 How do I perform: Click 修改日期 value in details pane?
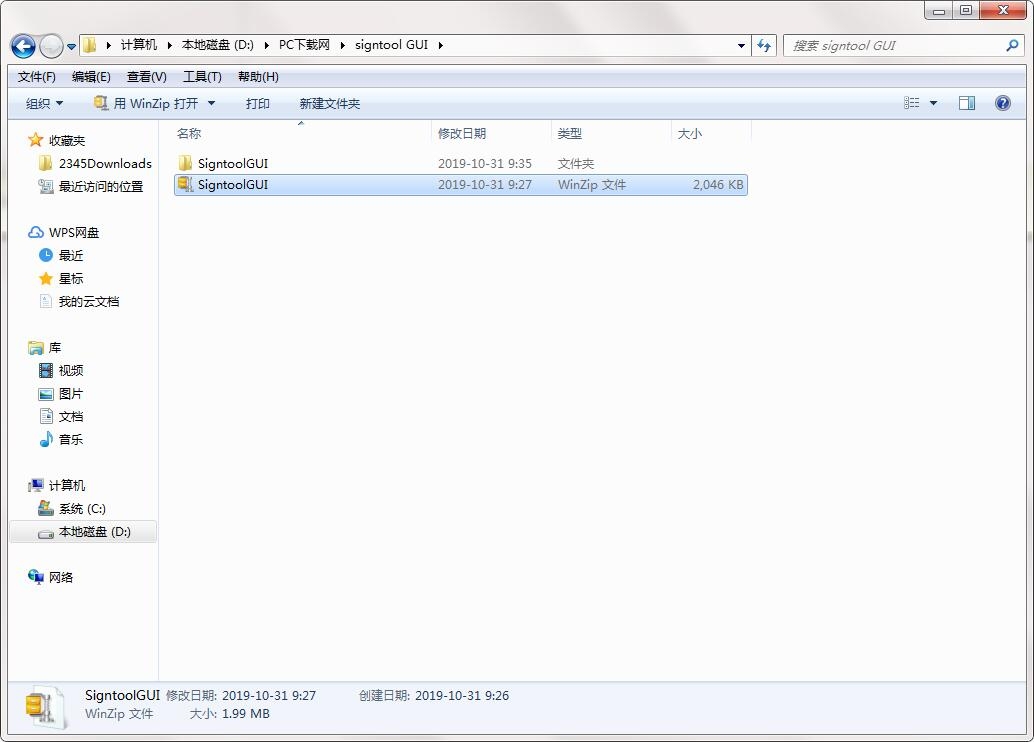click(x=268, y=695)
